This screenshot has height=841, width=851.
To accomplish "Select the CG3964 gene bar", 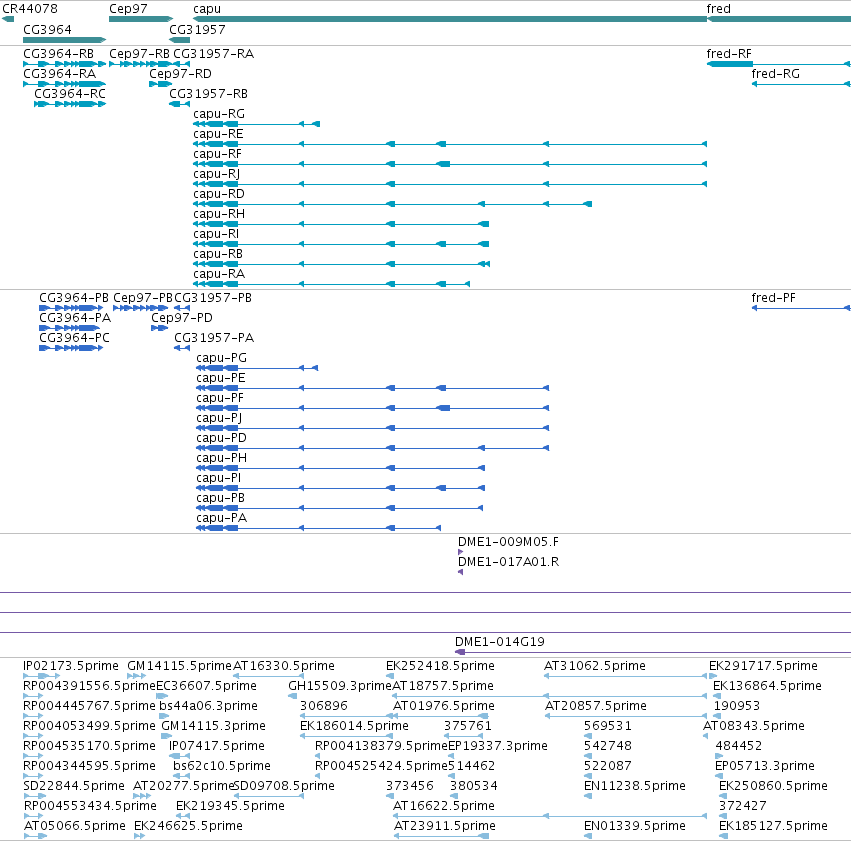I will pos(65,40).
